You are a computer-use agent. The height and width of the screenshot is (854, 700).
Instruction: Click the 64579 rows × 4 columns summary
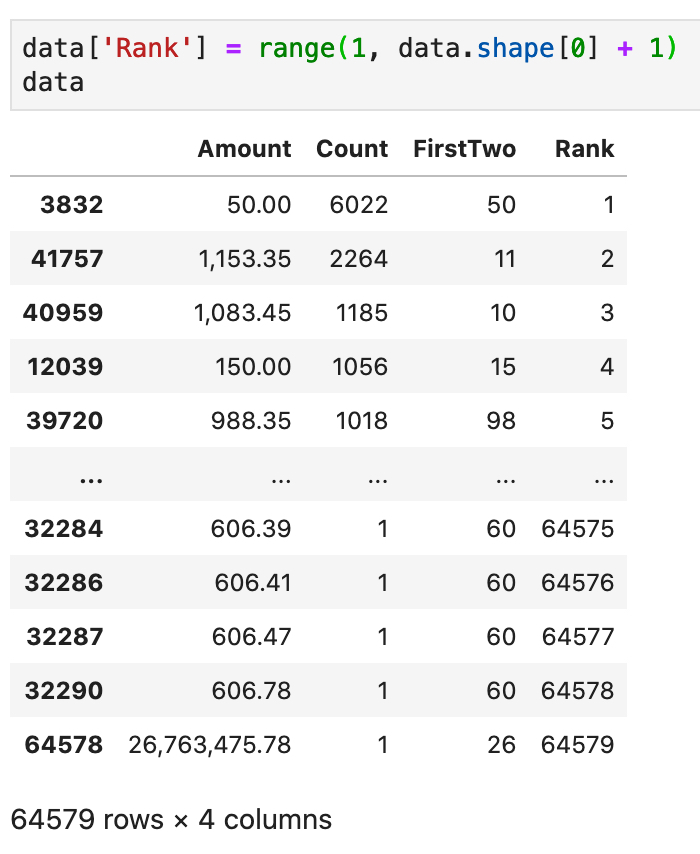tap(171, 819)
